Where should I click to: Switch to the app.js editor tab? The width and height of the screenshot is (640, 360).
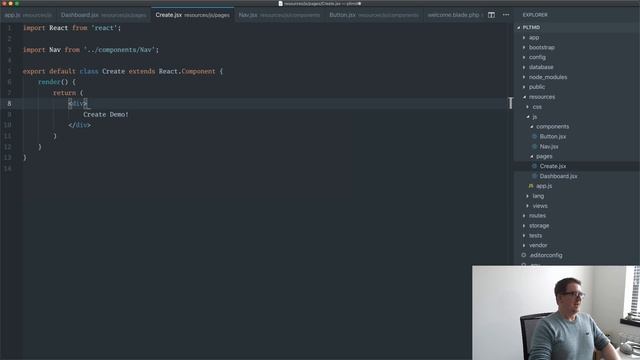click(x=28, y=15)
